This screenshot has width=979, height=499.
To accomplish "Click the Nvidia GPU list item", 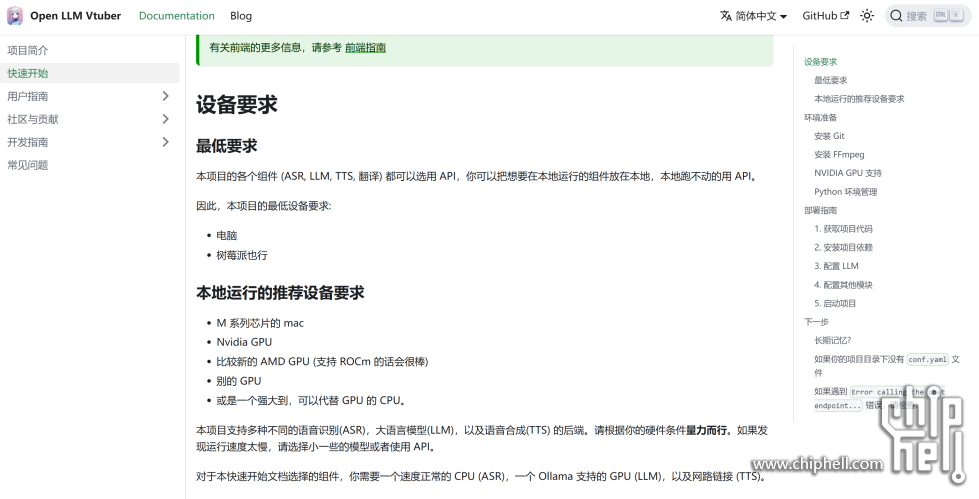I will 244,342.
